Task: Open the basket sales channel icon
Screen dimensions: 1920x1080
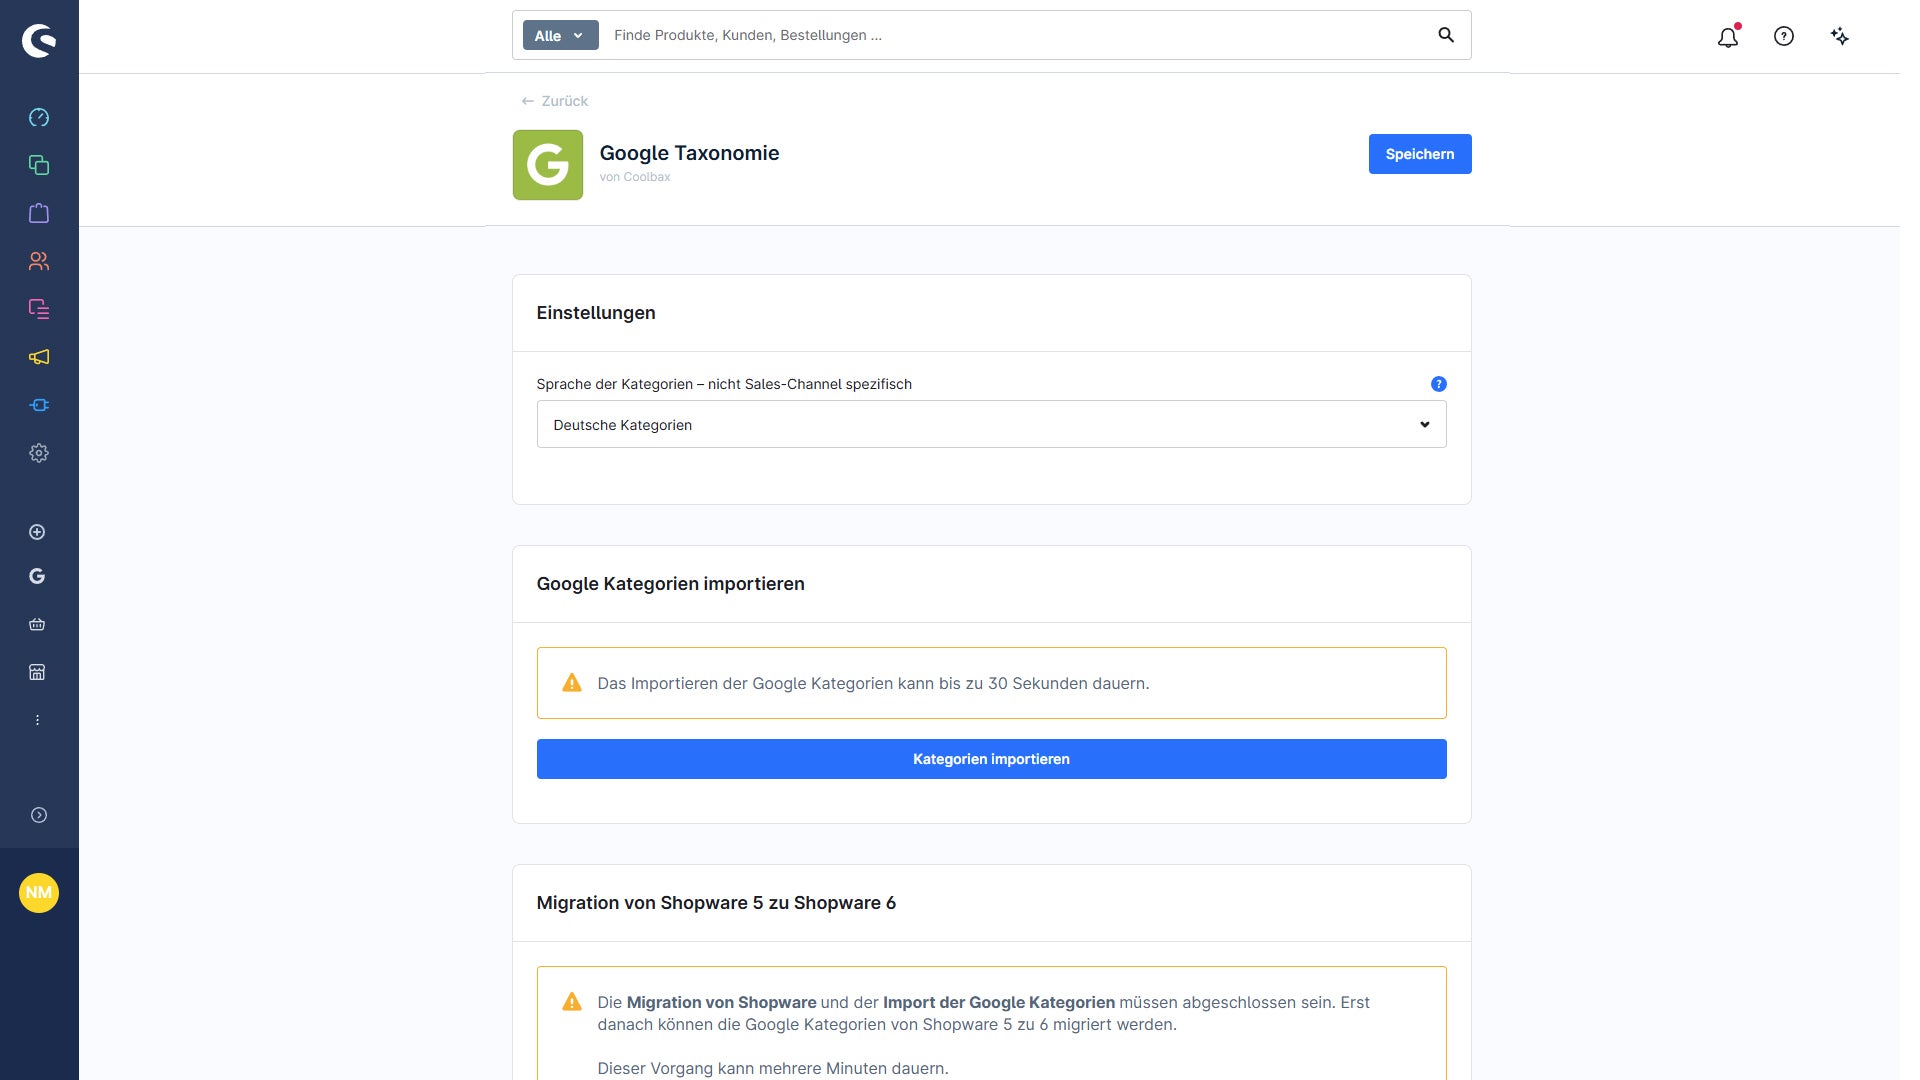Action: click(x=37, y=624)
